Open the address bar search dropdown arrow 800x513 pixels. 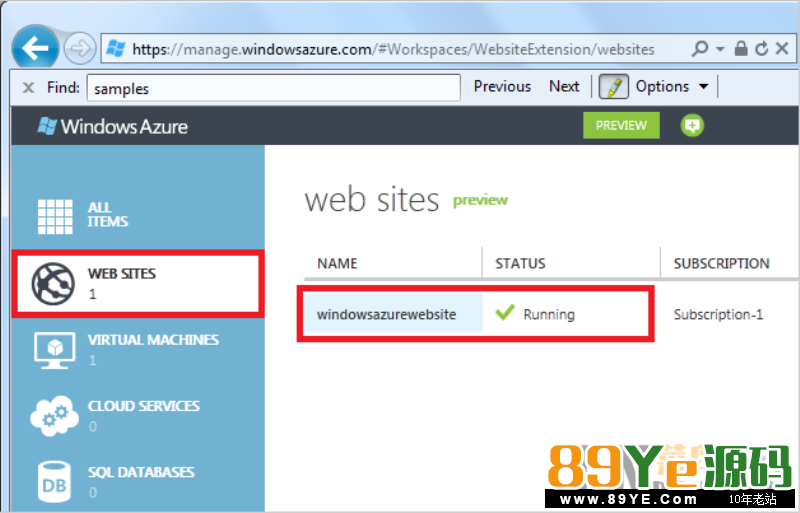point(720,48)
